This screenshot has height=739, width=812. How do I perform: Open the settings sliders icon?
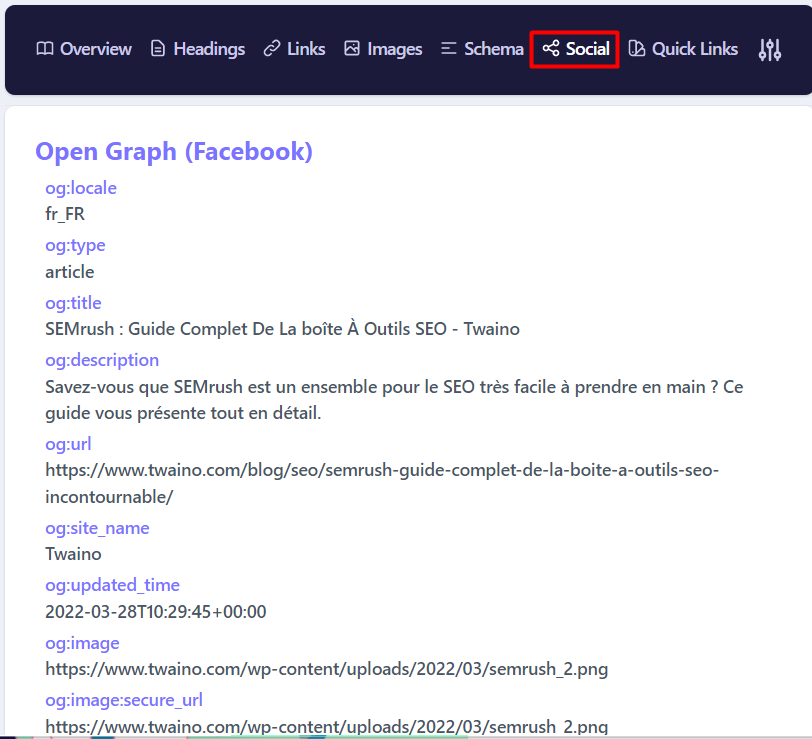click(x=770, y=50)
